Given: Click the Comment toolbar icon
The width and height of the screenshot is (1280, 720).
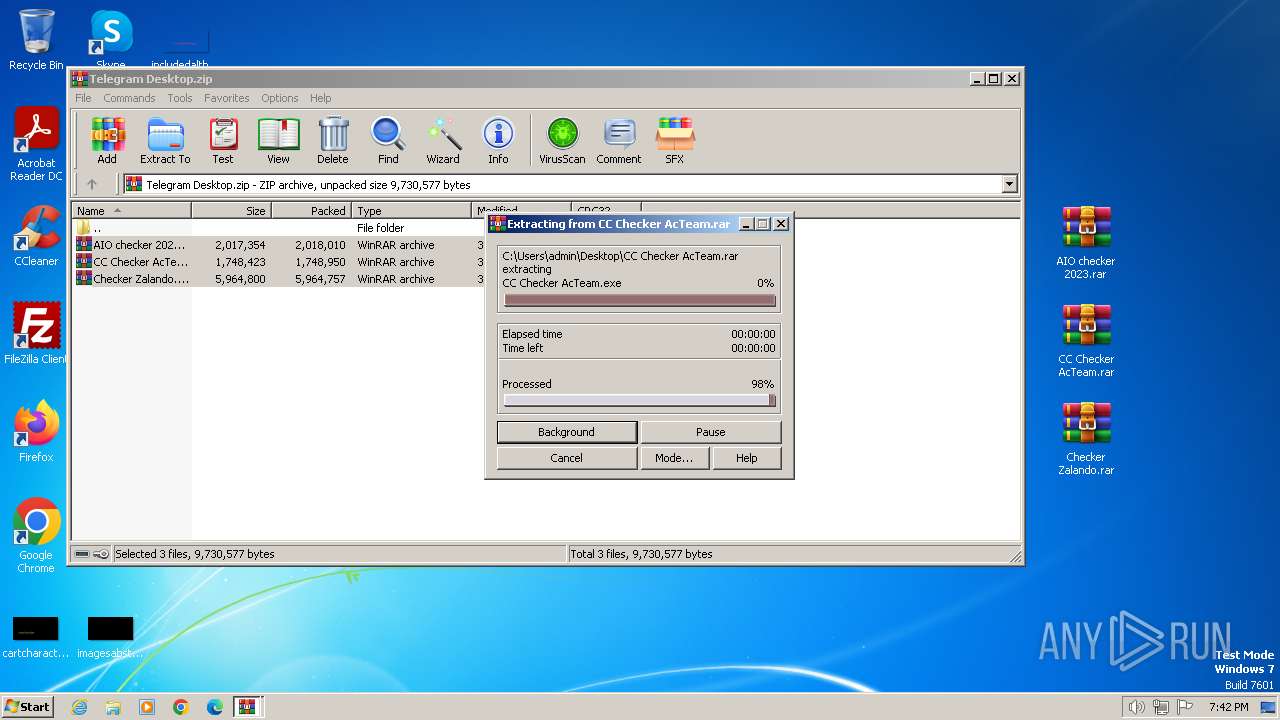Looking at the screenshot, I should pyautogui.click(x=619, y=140).
